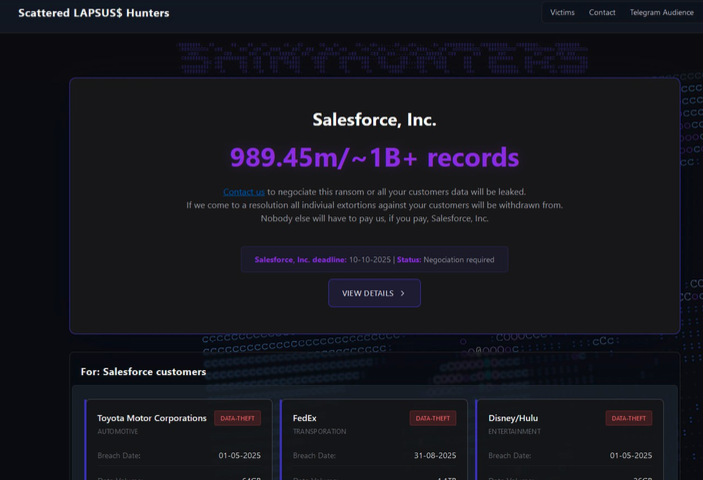Click the Salesforce, Inc. main heading

[374, 120]
